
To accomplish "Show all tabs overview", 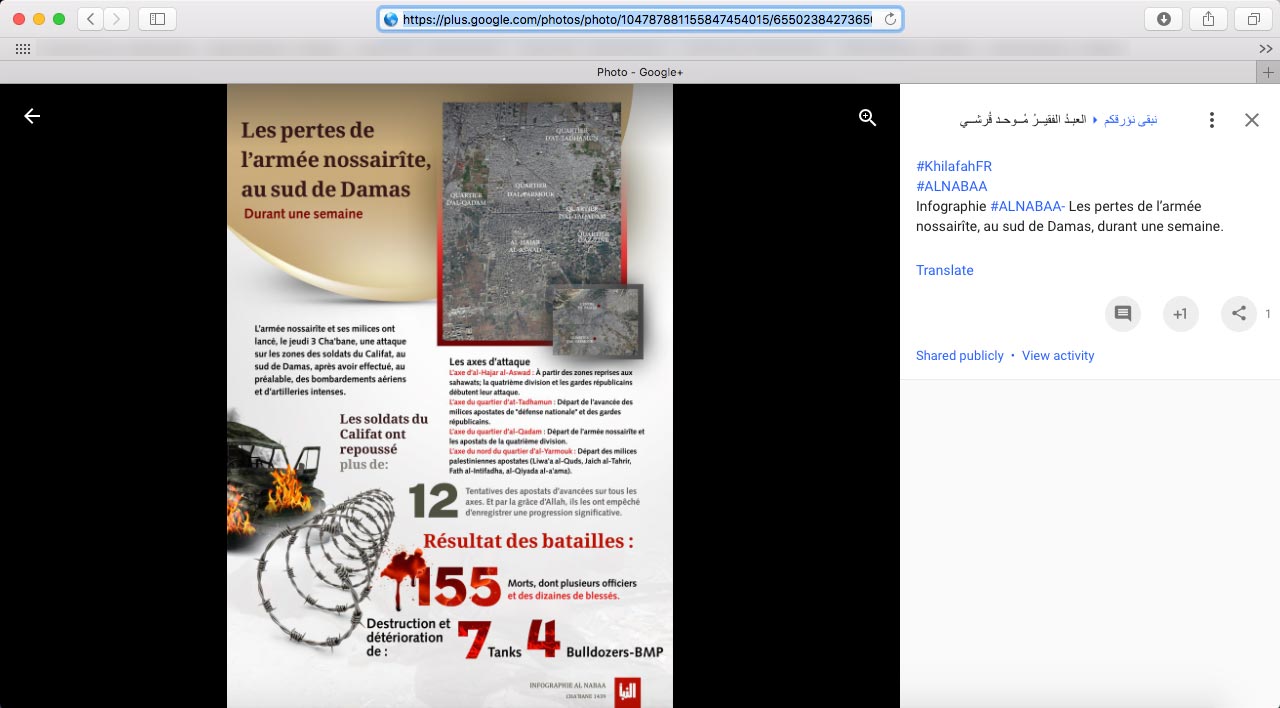I will (1253, 19).
